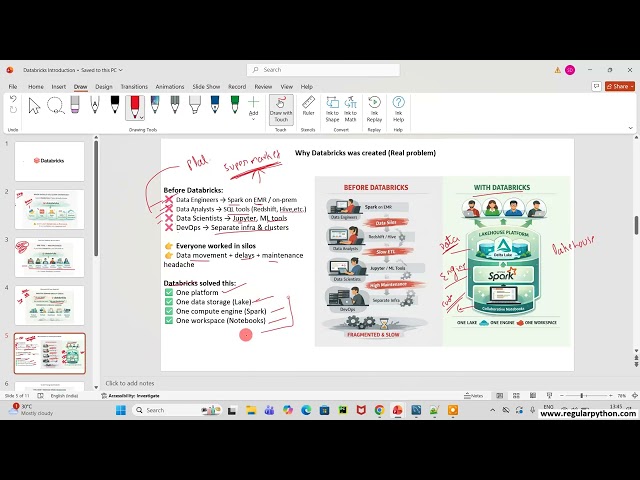Switch to Slide Sorter view
Screen dimensions: 640x480
(516, 396)
